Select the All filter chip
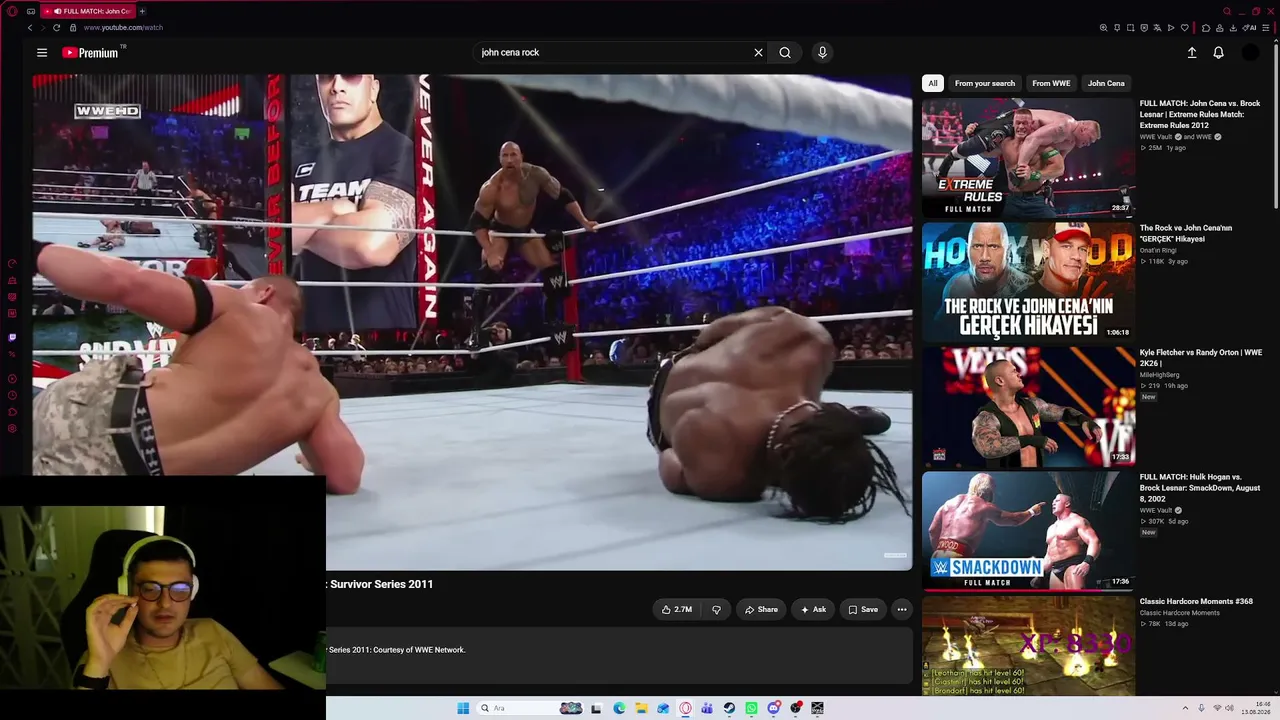This screenshot has height=720, width=1280. tap(933, 83)
